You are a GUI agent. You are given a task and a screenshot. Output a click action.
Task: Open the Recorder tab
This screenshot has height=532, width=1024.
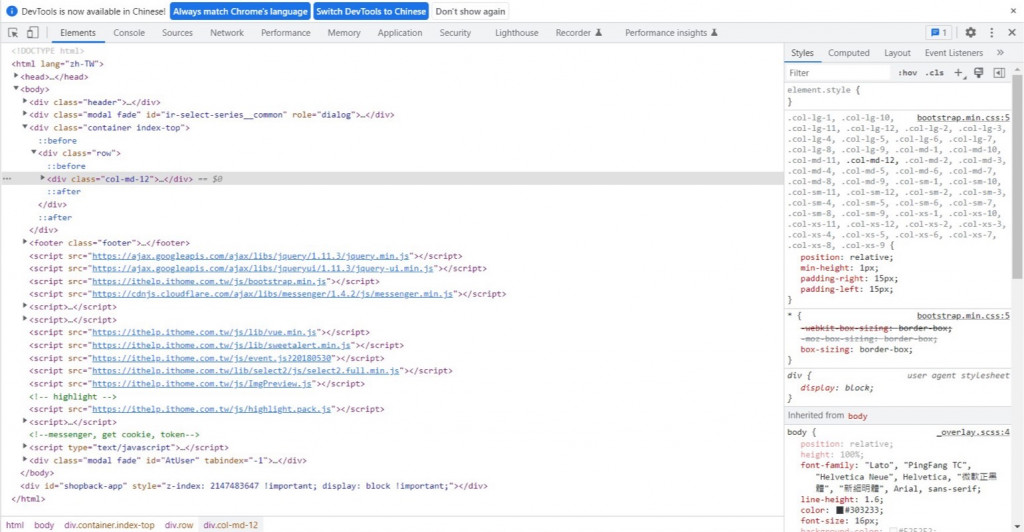point(579,33)
